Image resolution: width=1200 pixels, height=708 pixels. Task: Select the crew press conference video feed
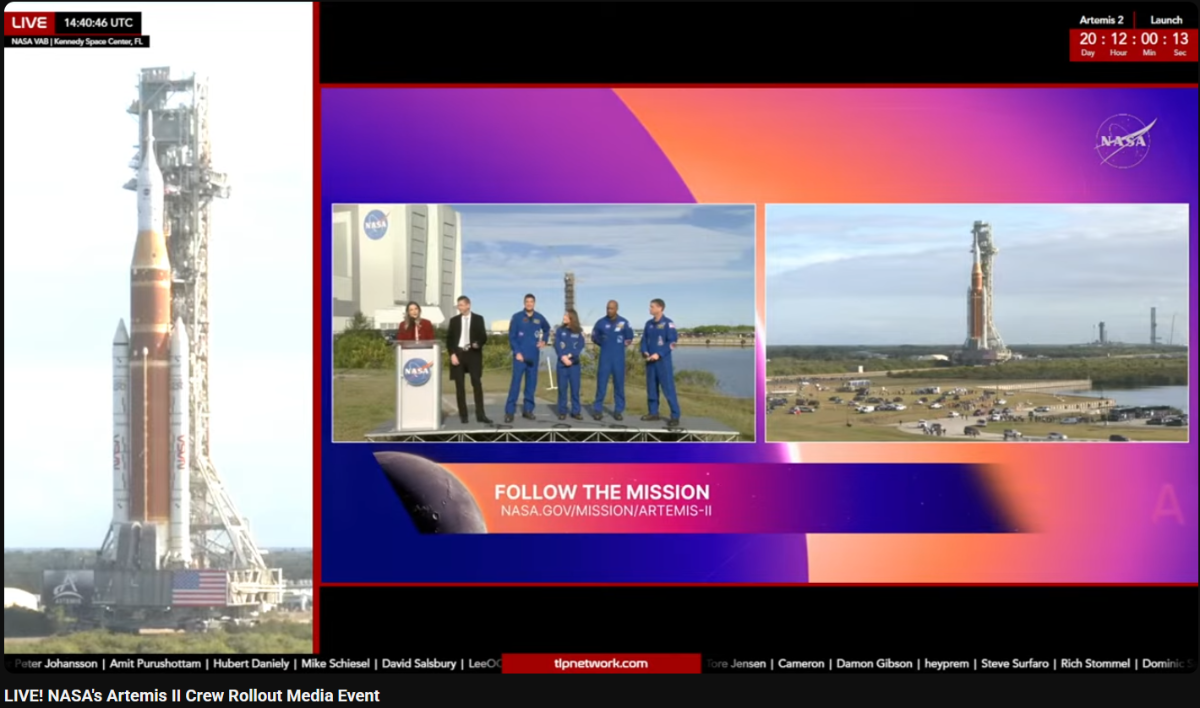pos(543,322)
